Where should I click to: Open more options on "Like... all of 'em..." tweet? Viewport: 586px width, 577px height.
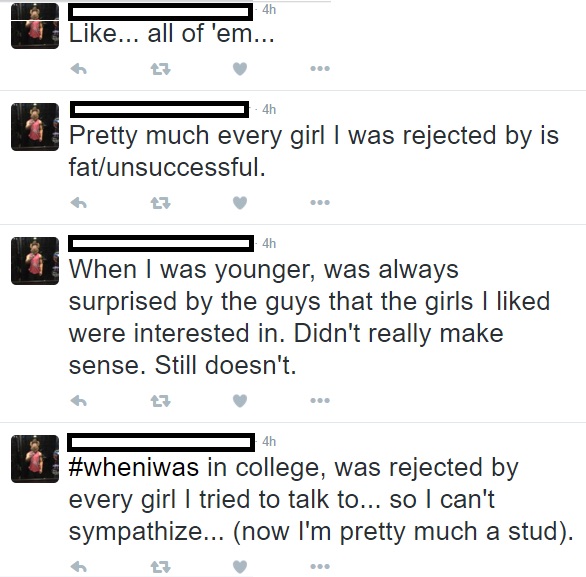coord(320,68)
